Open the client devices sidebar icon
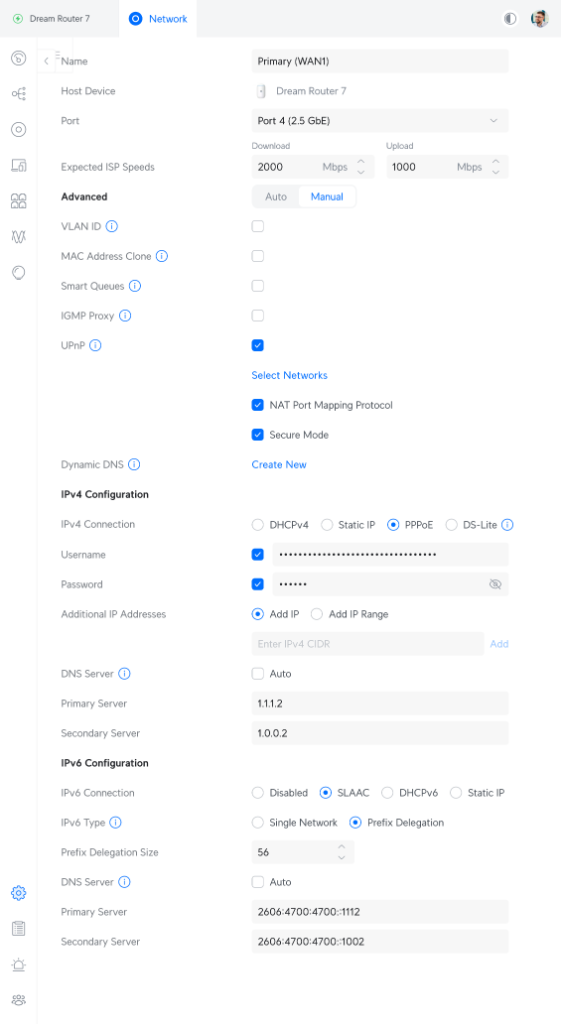The height and width of the screenshot is (1024, 561). 18,165
